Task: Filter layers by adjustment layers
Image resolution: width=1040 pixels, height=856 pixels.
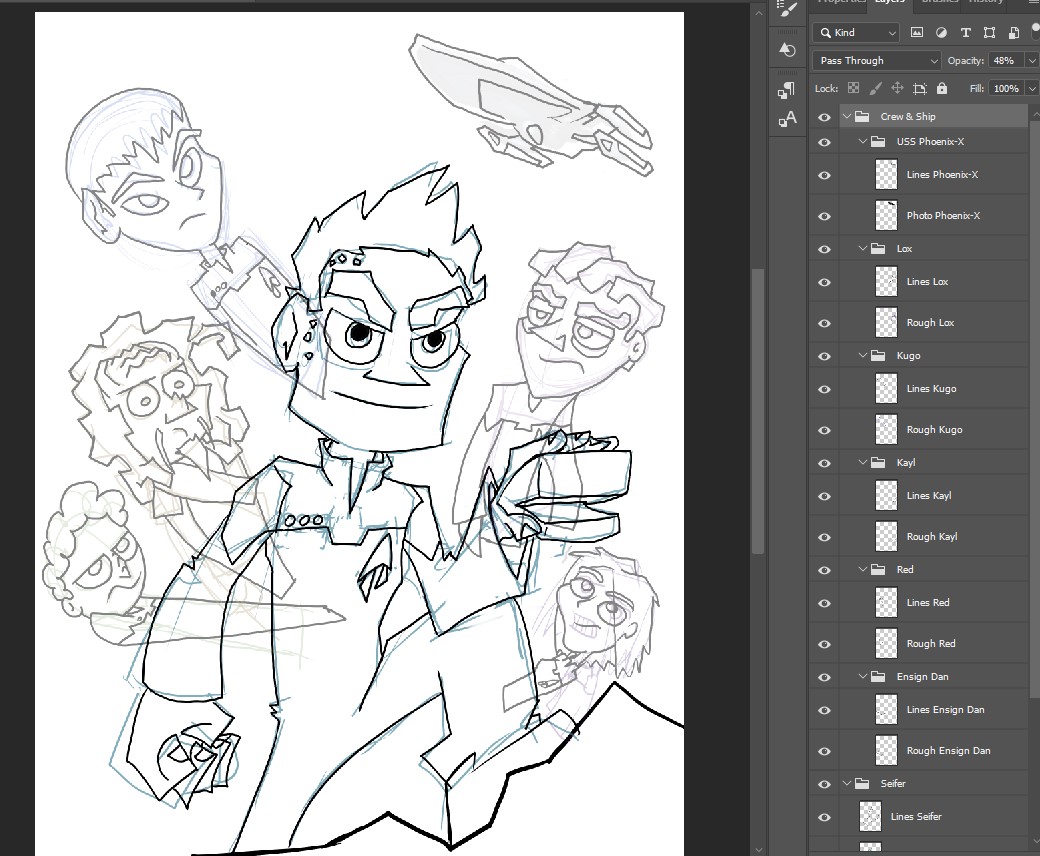Action: [941, 32]
